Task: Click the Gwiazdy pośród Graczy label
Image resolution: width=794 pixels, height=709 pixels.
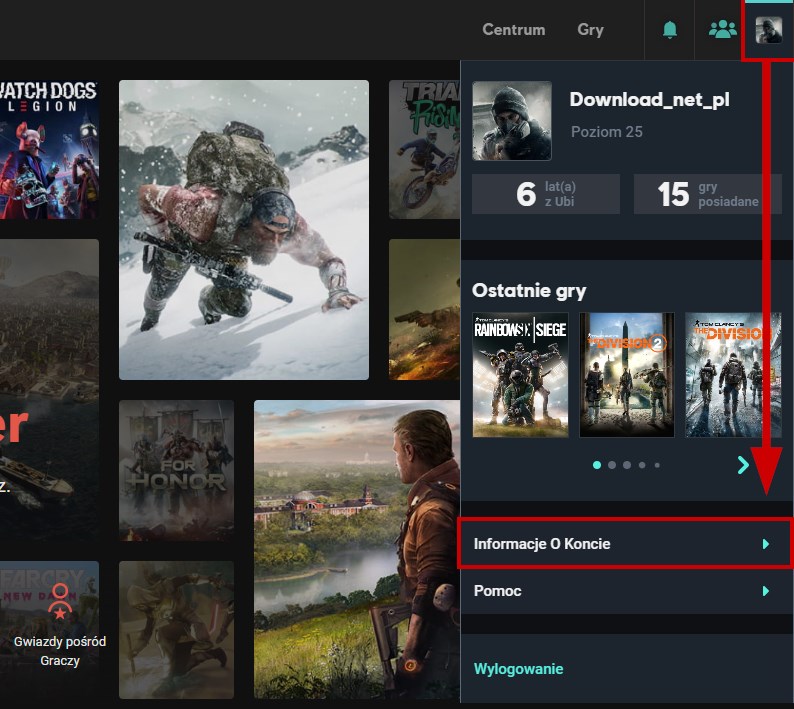Action: coord(60,651)
